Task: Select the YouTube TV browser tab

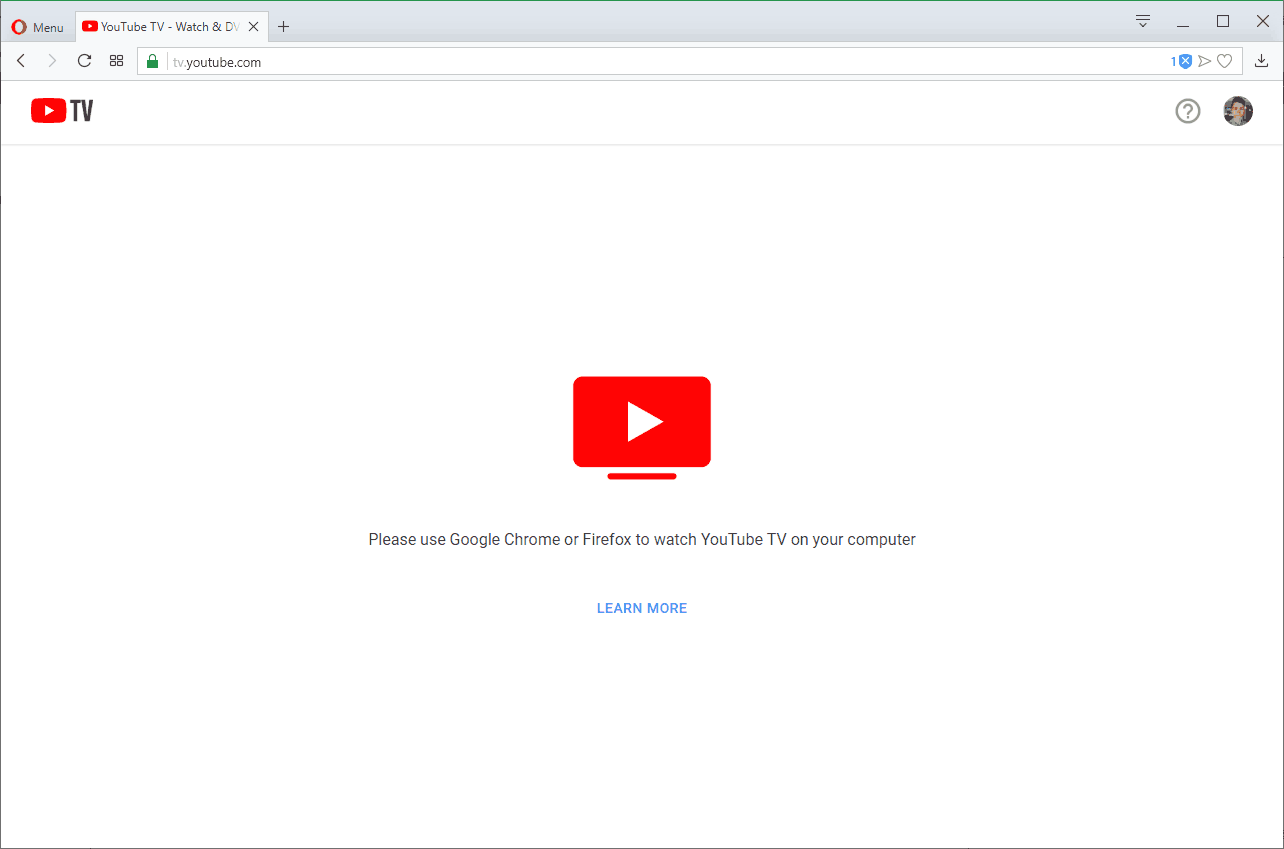Action: [x=160, y=27]
